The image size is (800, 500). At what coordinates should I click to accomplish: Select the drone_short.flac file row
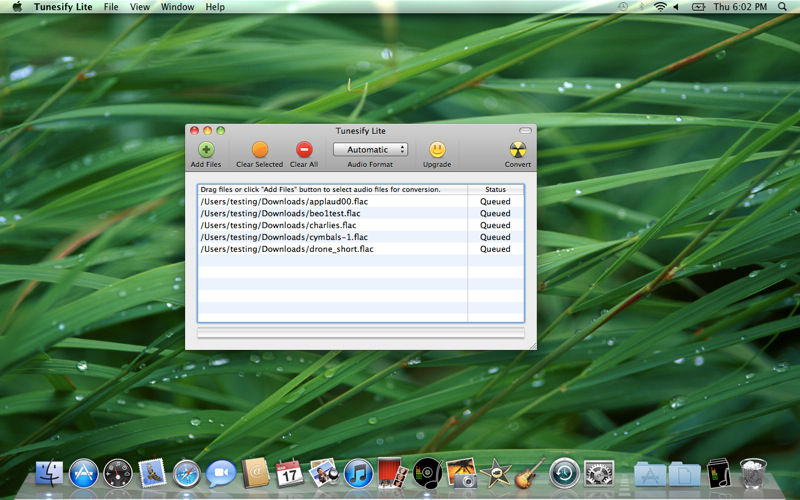[x=361, y=249]
